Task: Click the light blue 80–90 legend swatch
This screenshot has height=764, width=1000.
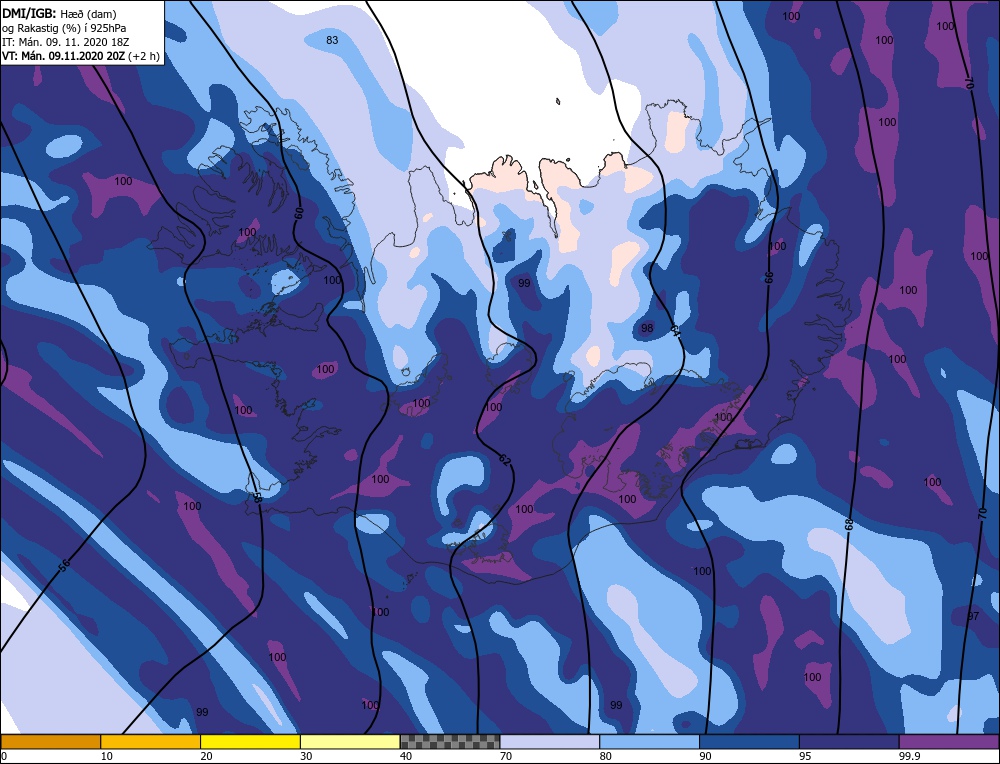Action: pos(649,741)
